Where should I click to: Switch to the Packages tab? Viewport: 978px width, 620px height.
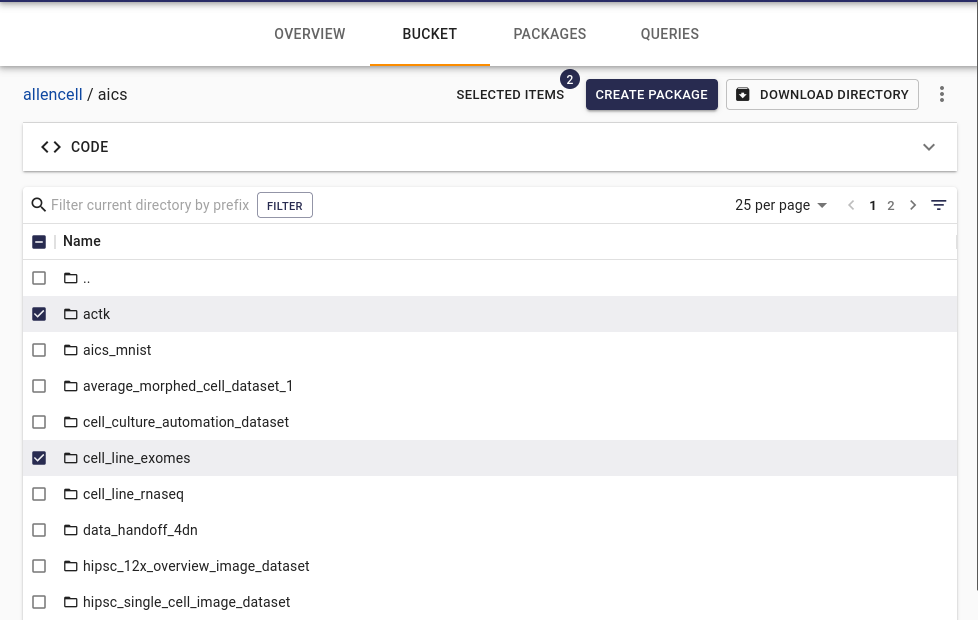coord(549,34)
